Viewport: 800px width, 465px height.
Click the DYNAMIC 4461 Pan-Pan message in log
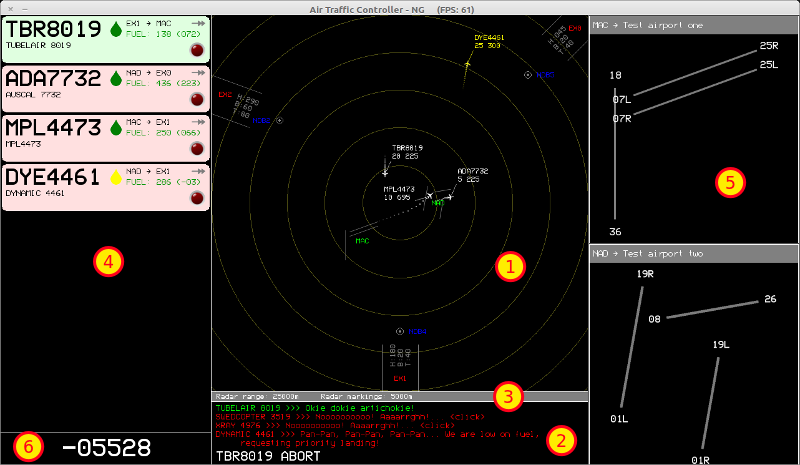coord(380,434)
